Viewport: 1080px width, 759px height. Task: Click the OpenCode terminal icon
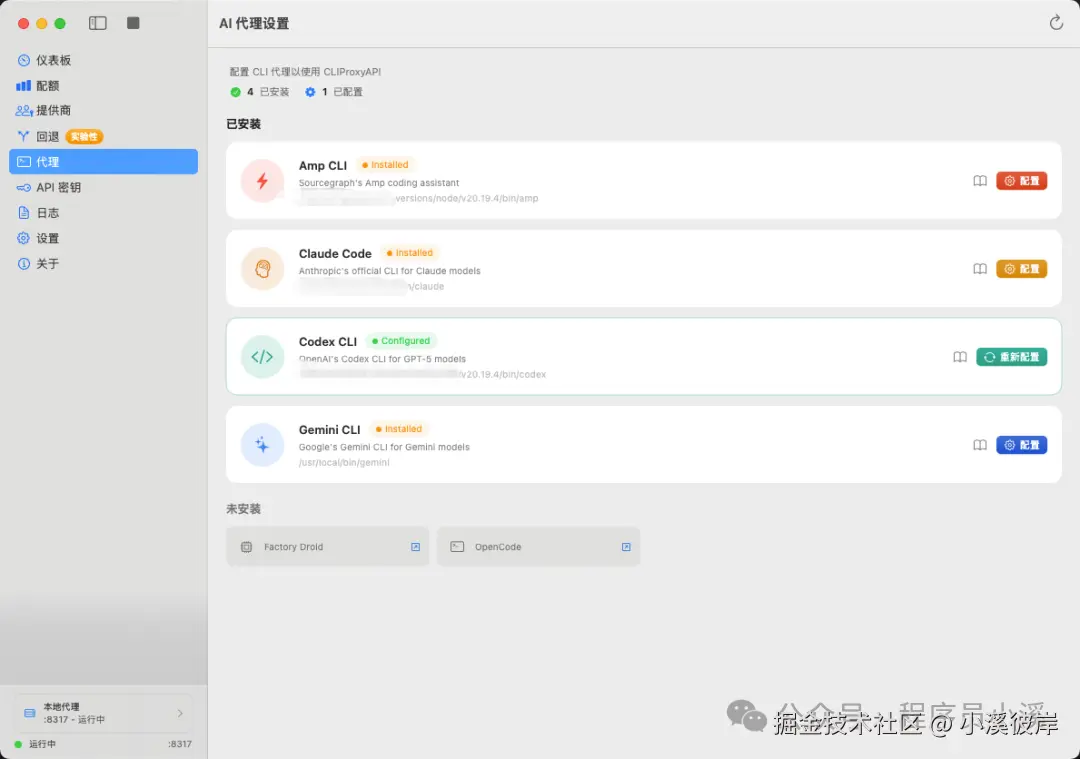click(457, 547)
